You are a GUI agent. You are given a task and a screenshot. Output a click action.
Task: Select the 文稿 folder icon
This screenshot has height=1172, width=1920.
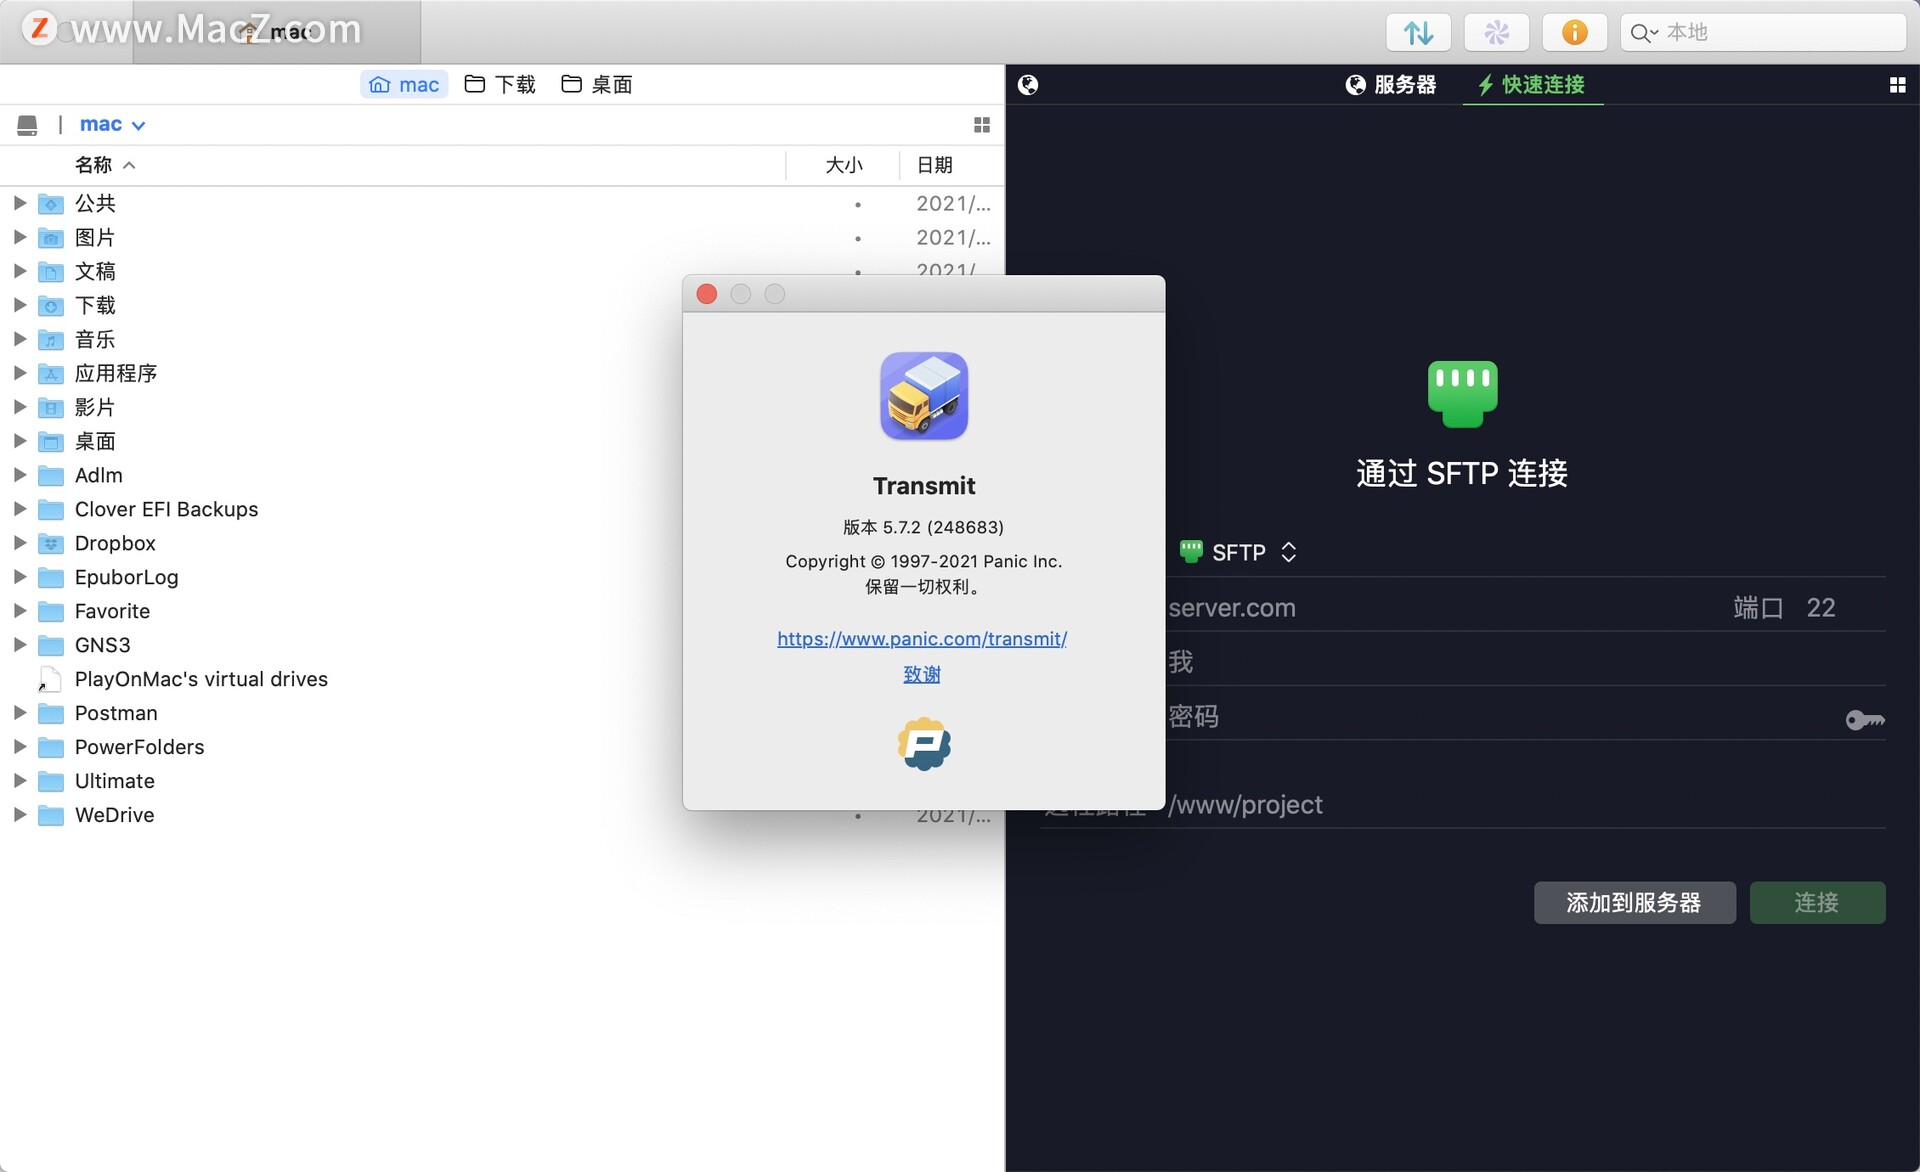click(x=51, y=272)
